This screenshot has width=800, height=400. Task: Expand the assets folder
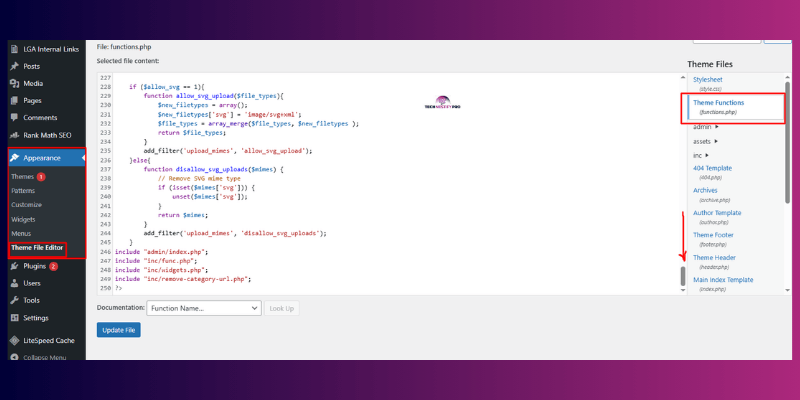click(706, 141)
